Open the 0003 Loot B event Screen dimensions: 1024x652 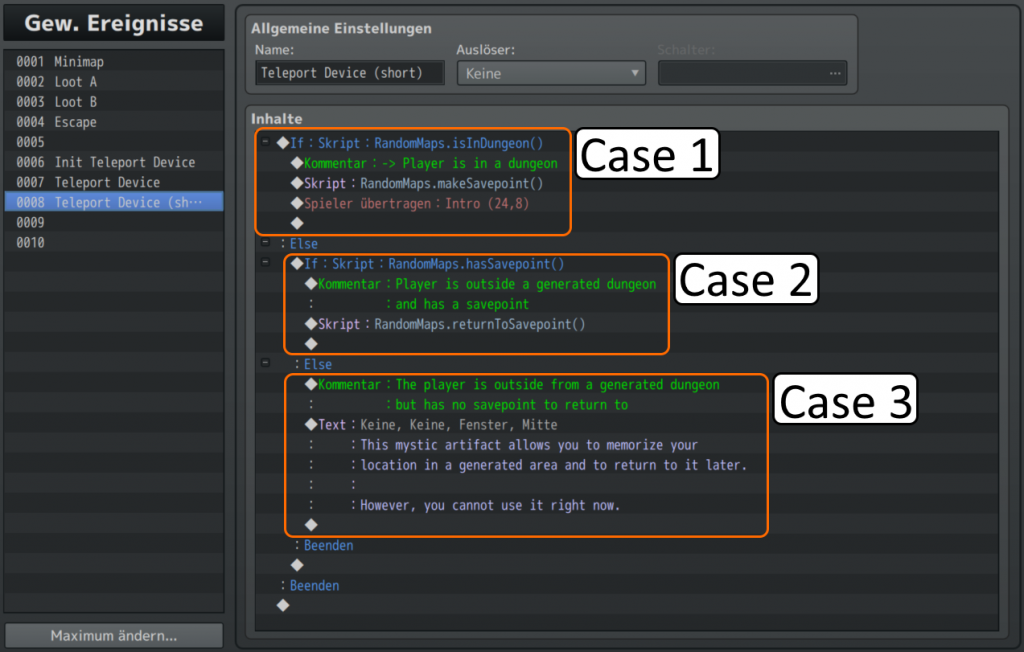(x=114, y=102)
